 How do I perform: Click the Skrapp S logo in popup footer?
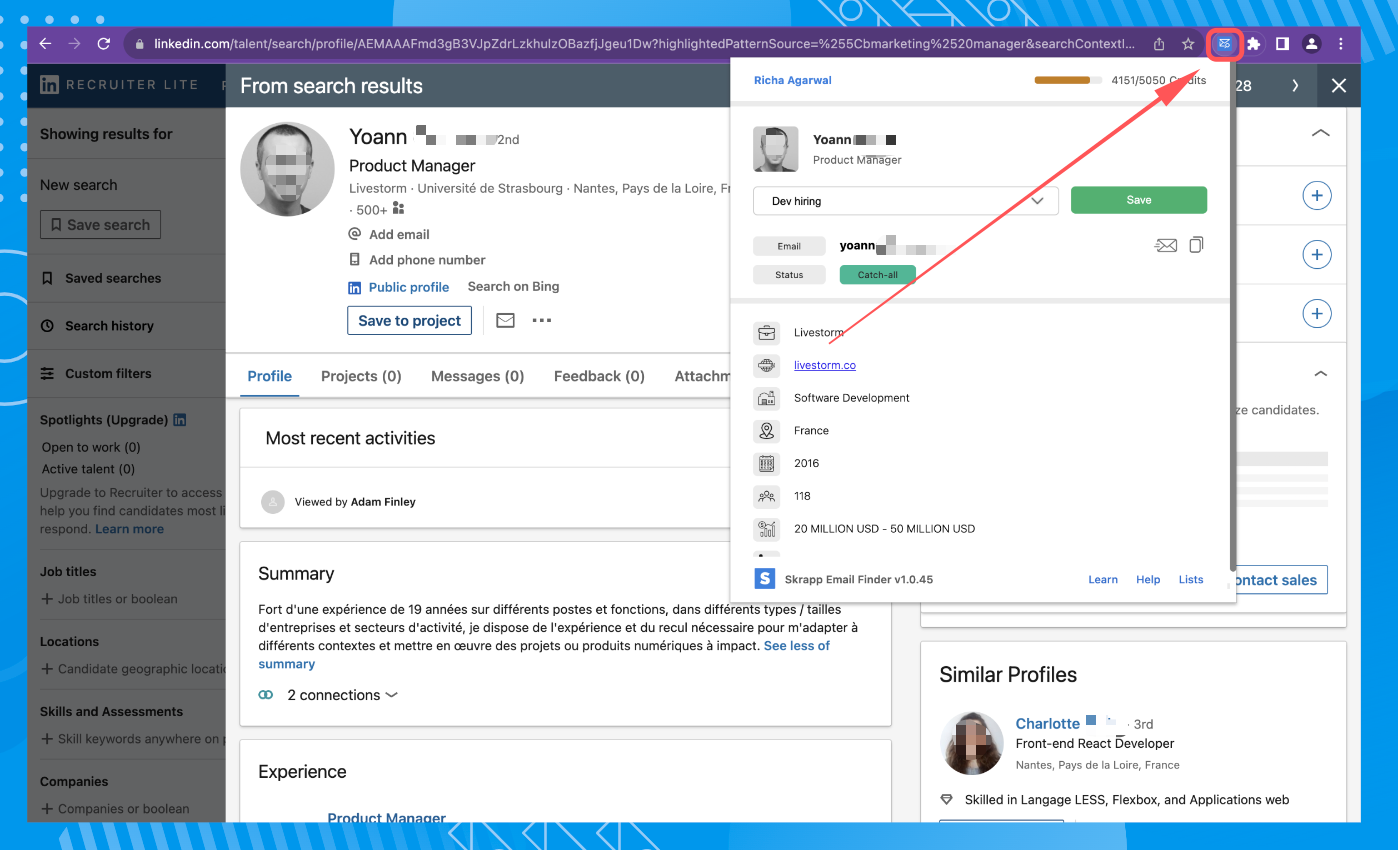coord(765,578)
